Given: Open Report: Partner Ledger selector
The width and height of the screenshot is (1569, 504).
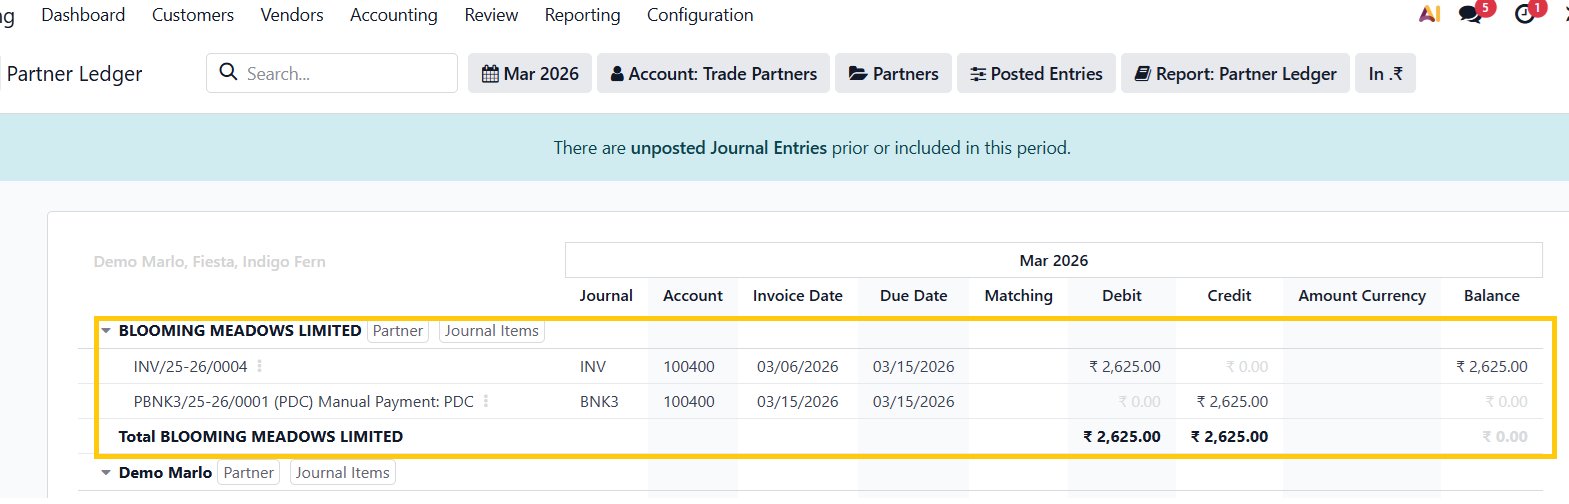Looking at the screenshot, I should 1235,74.
